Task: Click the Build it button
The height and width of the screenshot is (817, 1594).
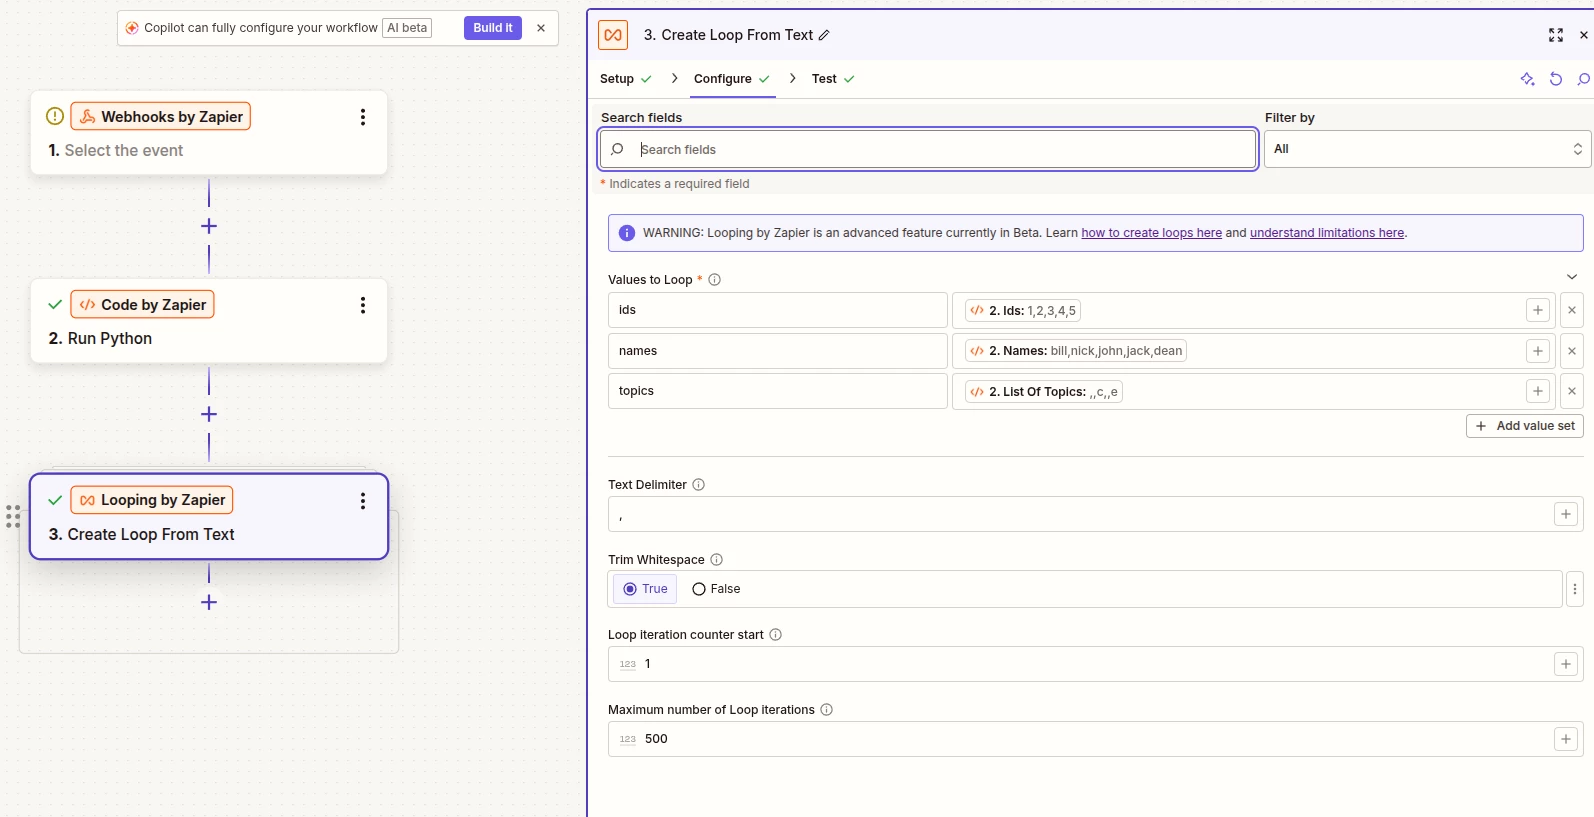Action: click(x=493, y=28)
